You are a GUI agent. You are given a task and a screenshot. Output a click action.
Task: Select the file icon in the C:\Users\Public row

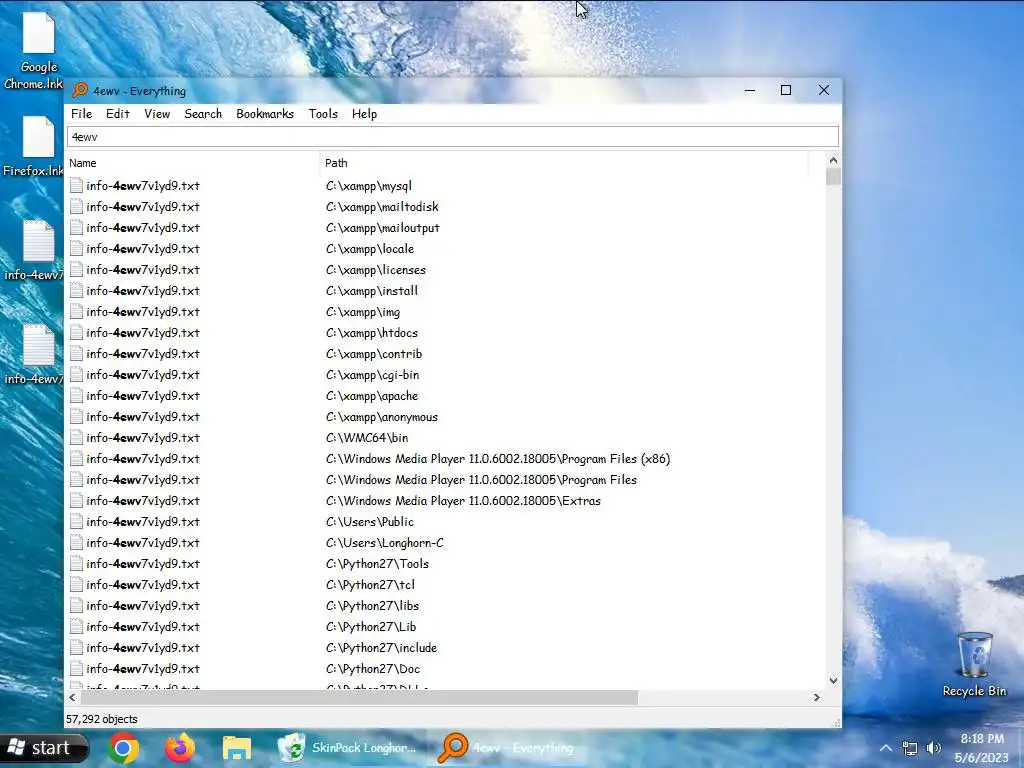76,522
